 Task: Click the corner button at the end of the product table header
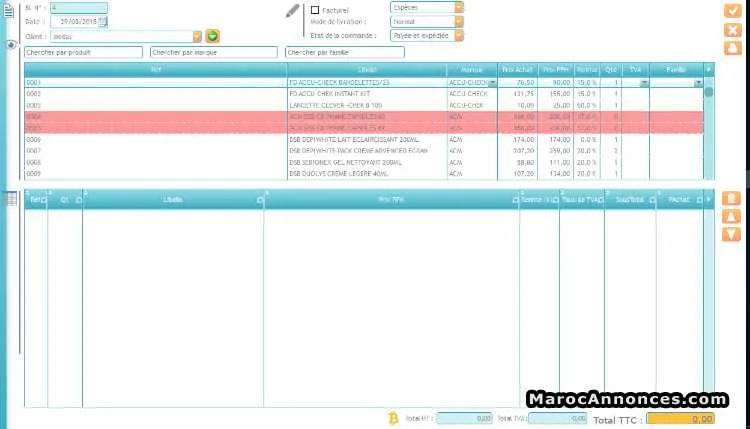(x=708, y=70)
